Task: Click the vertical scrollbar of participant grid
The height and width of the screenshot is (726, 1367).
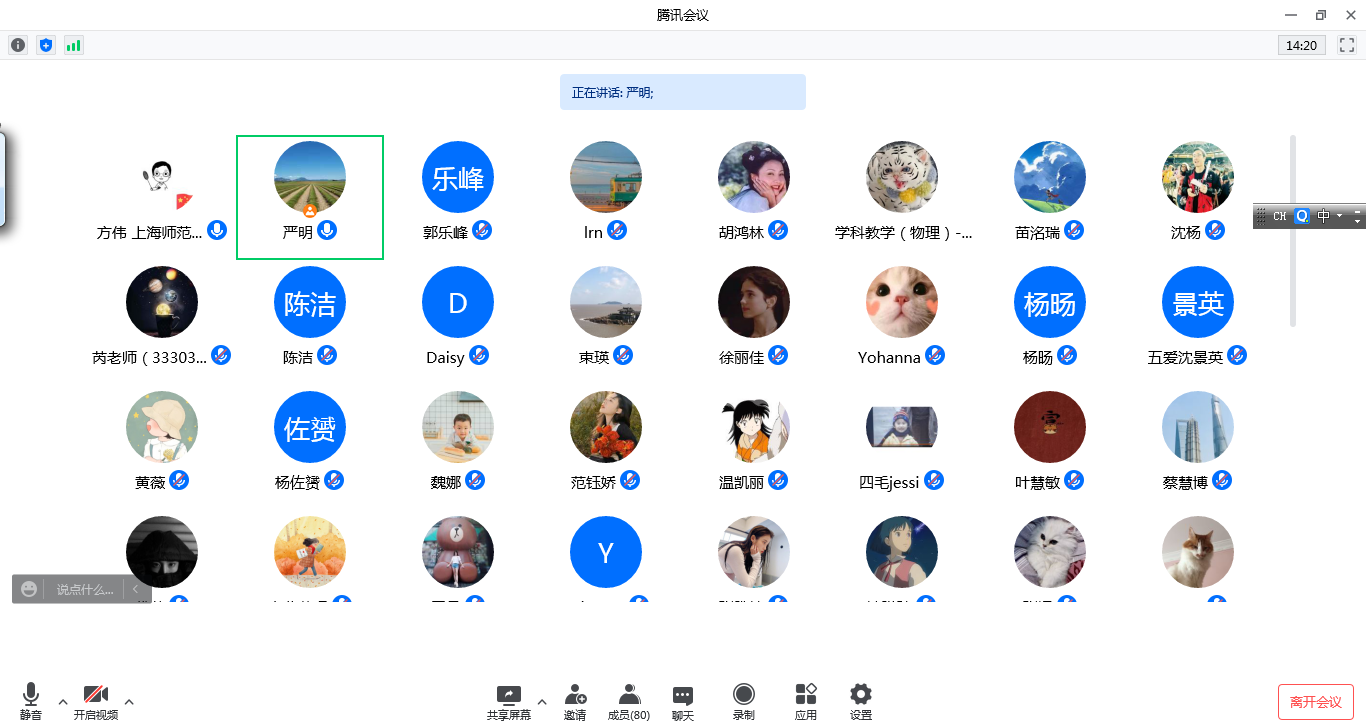Action: [x=1293, y=230]
